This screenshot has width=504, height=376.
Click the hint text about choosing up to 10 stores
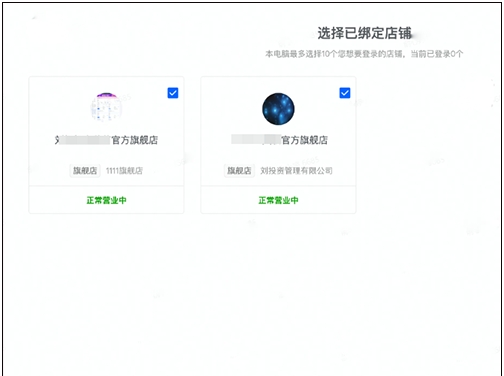(364, 54)
